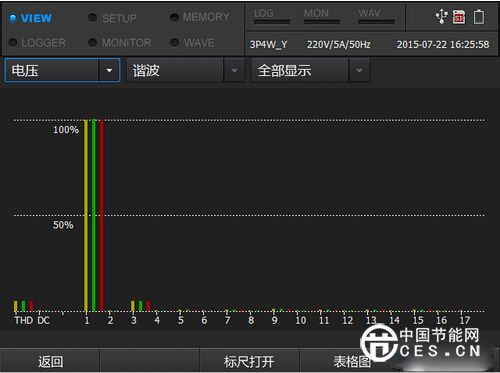This screenshot has height=373, width=500.
Task: Click the 3P4W_Y wiring label
Action: coord(269,44)
